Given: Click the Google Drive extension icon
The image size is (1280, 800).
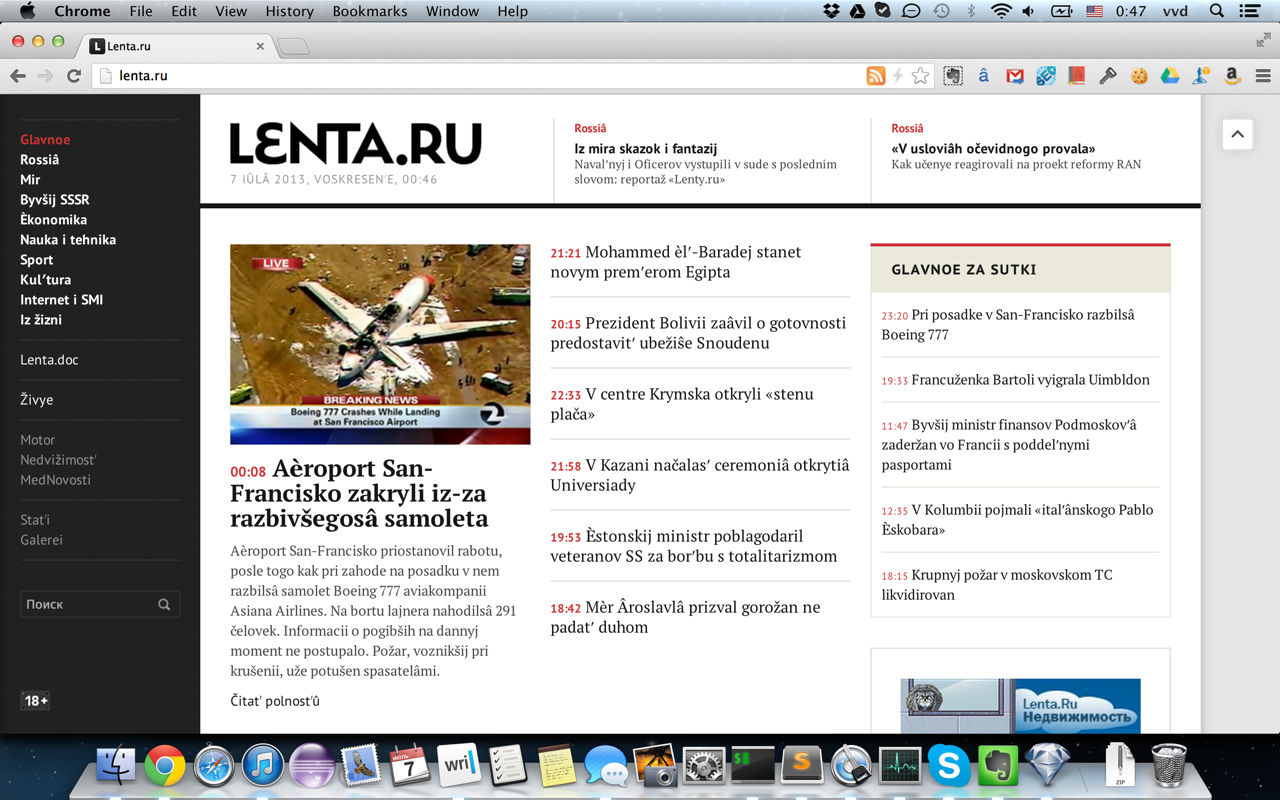Looking at the screenshot, I should pos(1170,76).
